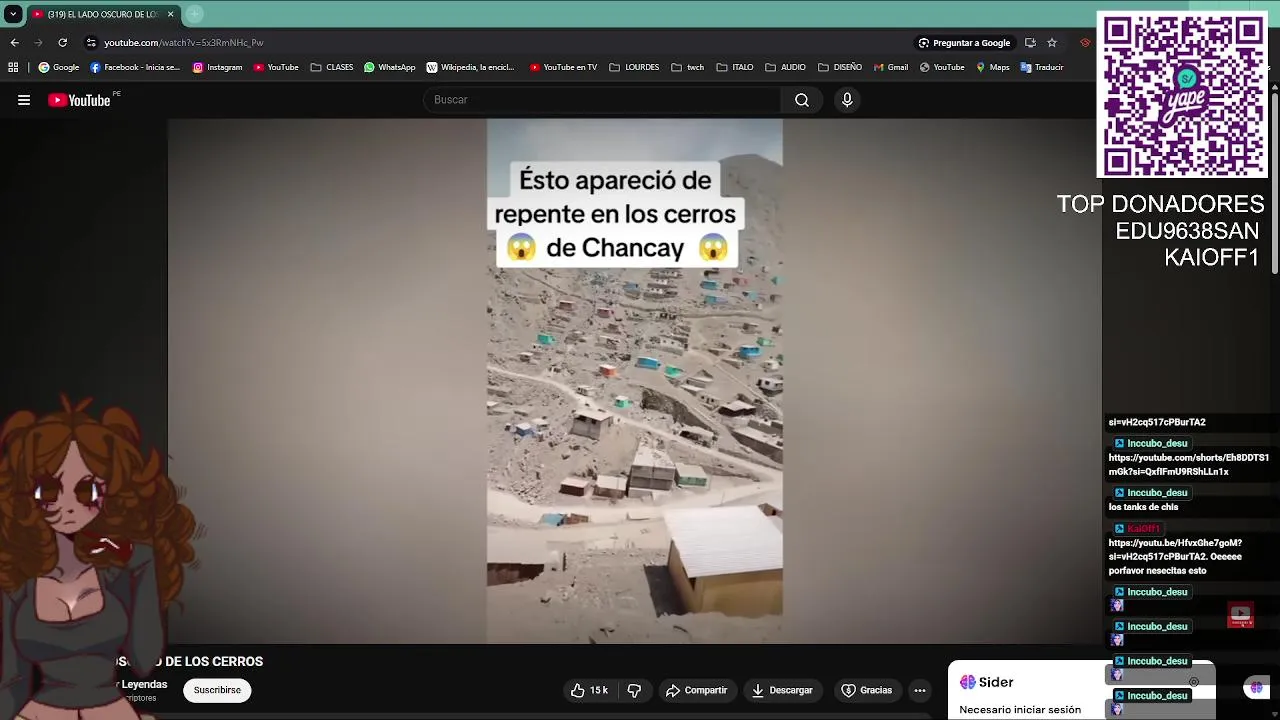
Task: Click the purple Sider brain icon at corner
Action: click(x=1256, y=687)
